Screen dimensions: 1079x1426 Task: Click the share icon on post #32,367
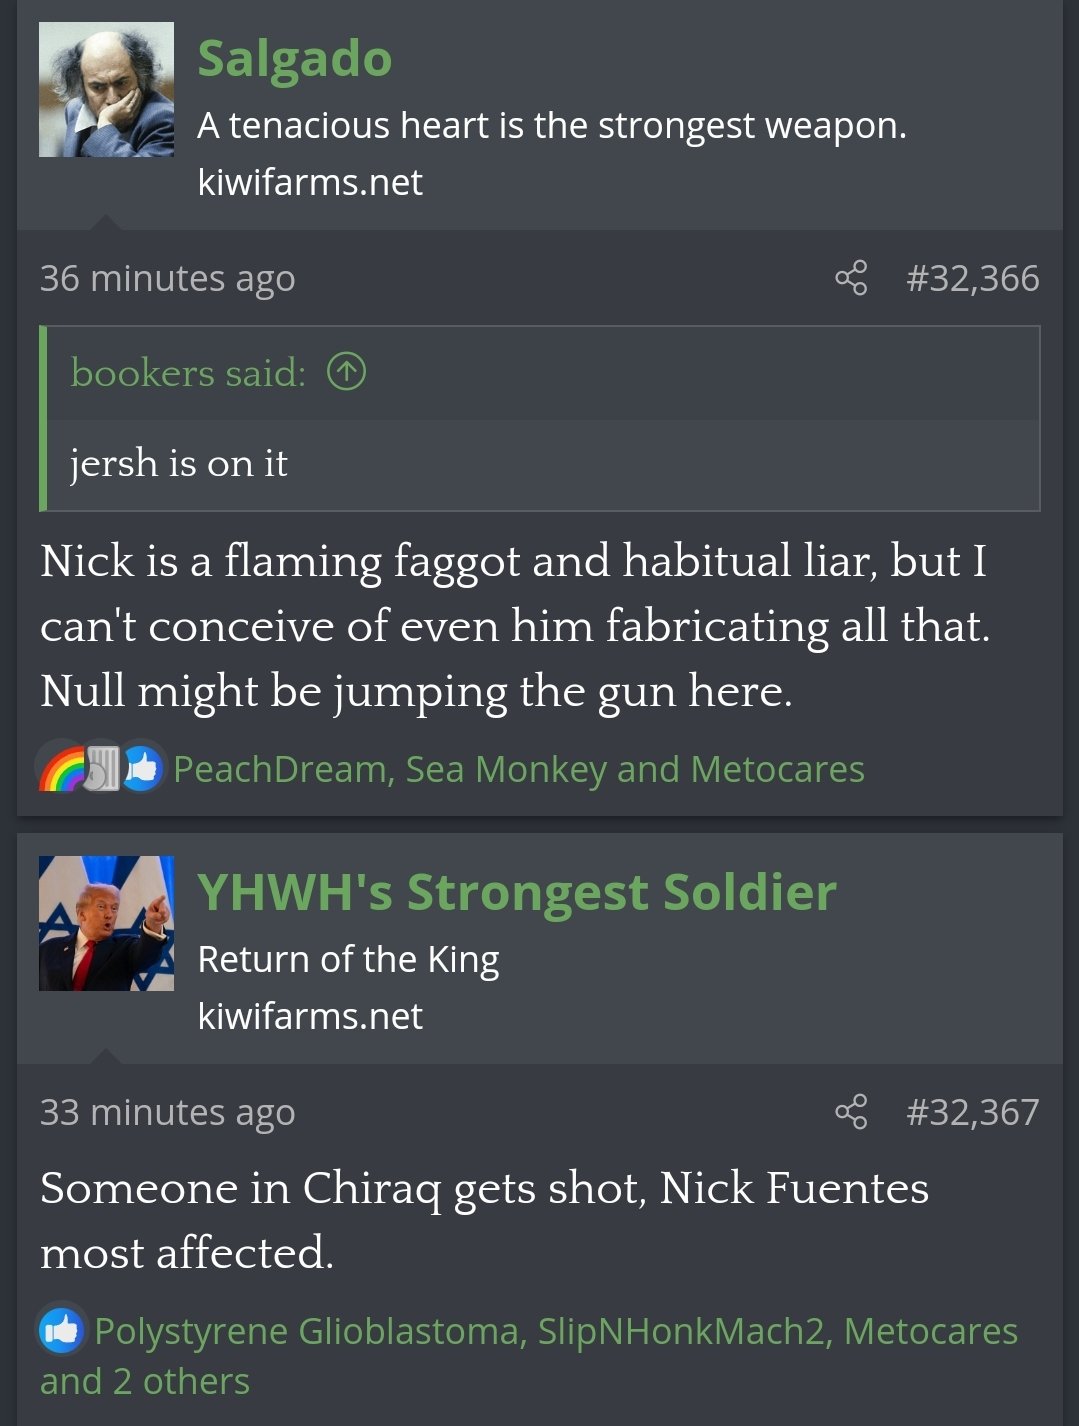click(851, 1112)
